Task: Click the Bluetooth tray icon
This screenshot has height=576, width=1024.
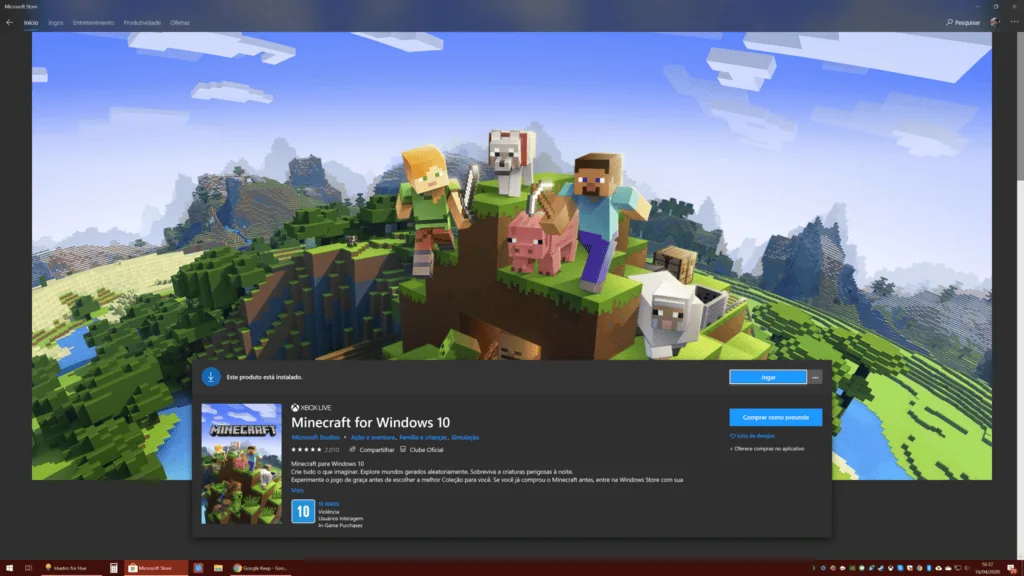Action: pos(929,568)
